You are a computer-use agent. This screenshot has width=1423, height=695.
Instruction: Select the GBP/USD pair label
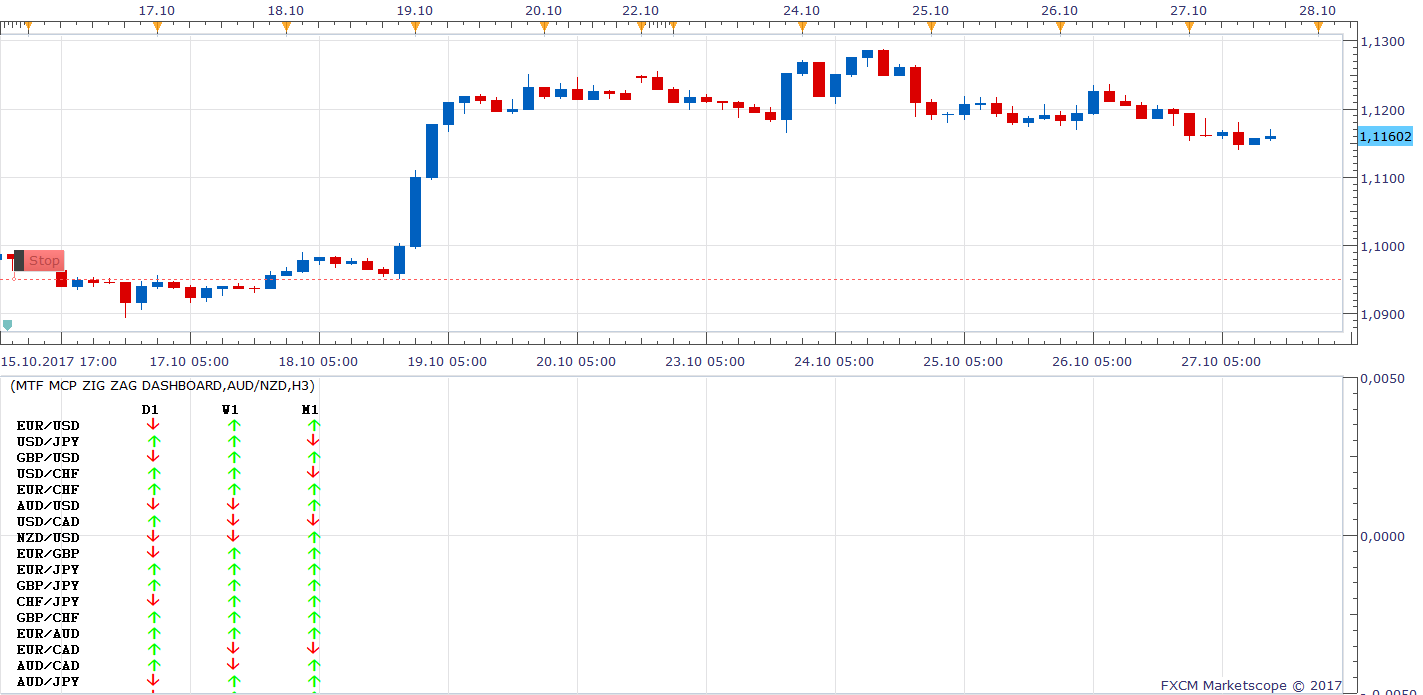[x=48, y=457]
